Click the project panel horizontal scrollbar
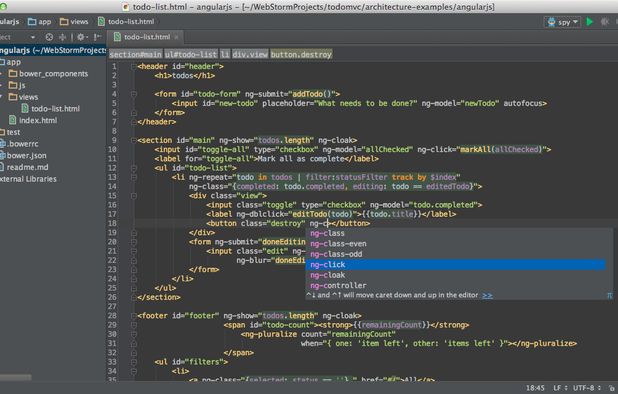 coord(16,377)
